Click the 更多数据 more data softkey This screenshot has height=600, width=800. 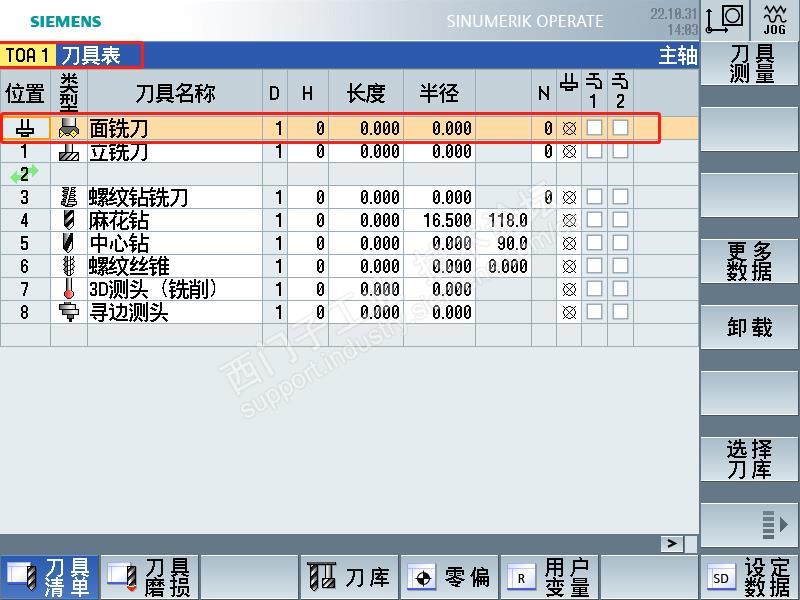coord(750,261)
